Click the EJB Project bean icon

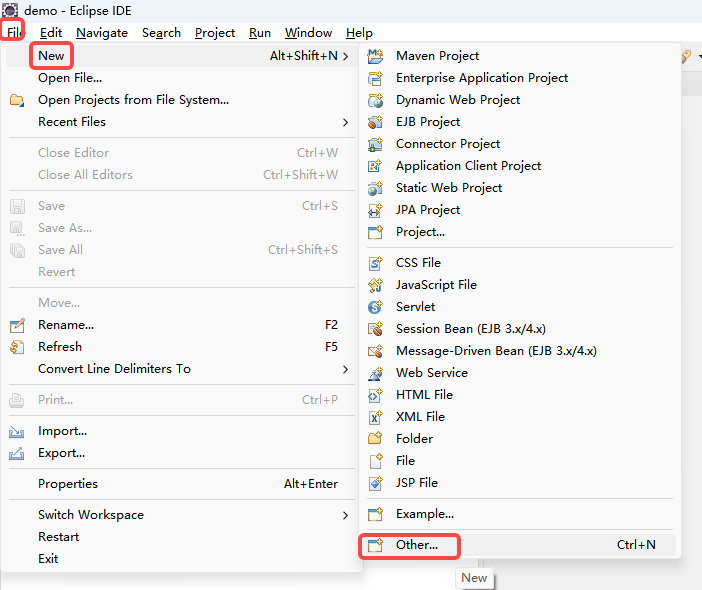[375, 122]
